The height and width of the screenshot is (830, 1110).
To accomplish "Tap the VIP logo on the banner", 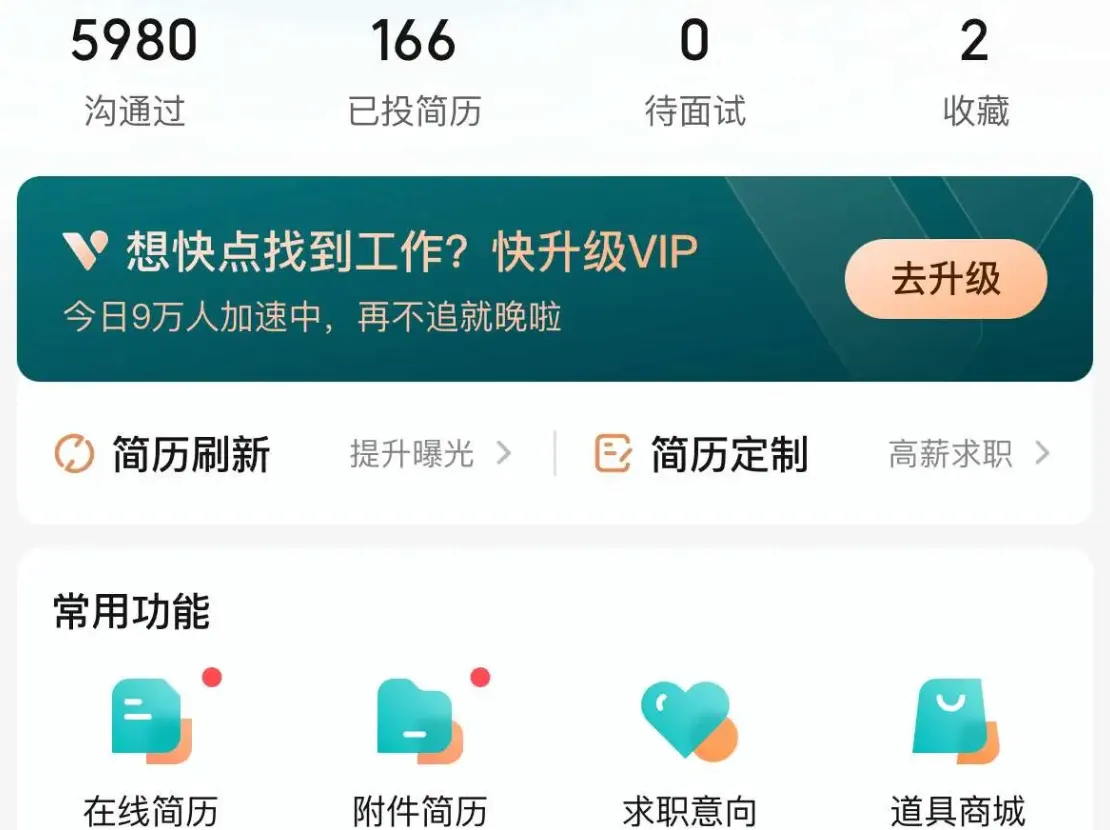I will click(x=85, y=251).
